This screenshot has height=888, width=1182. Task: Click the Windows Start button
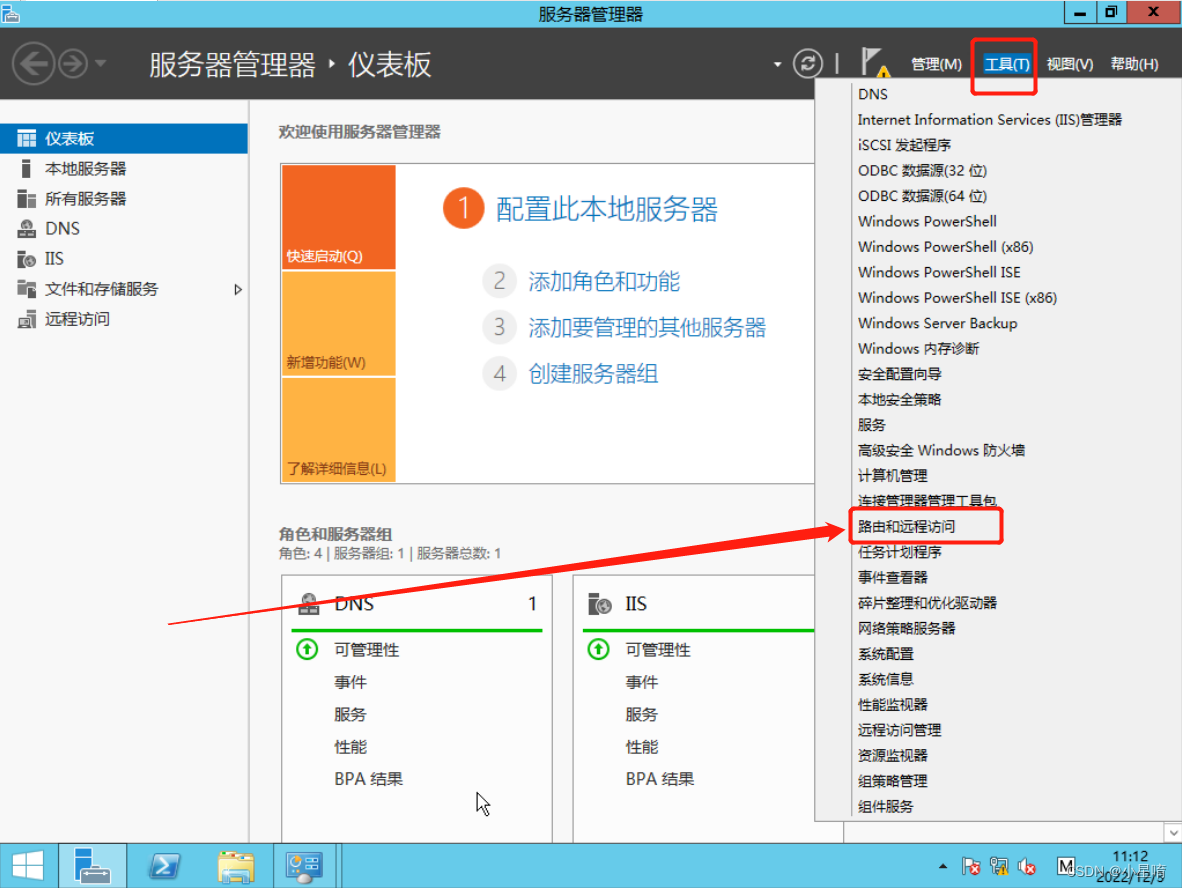tap(28, 865)
